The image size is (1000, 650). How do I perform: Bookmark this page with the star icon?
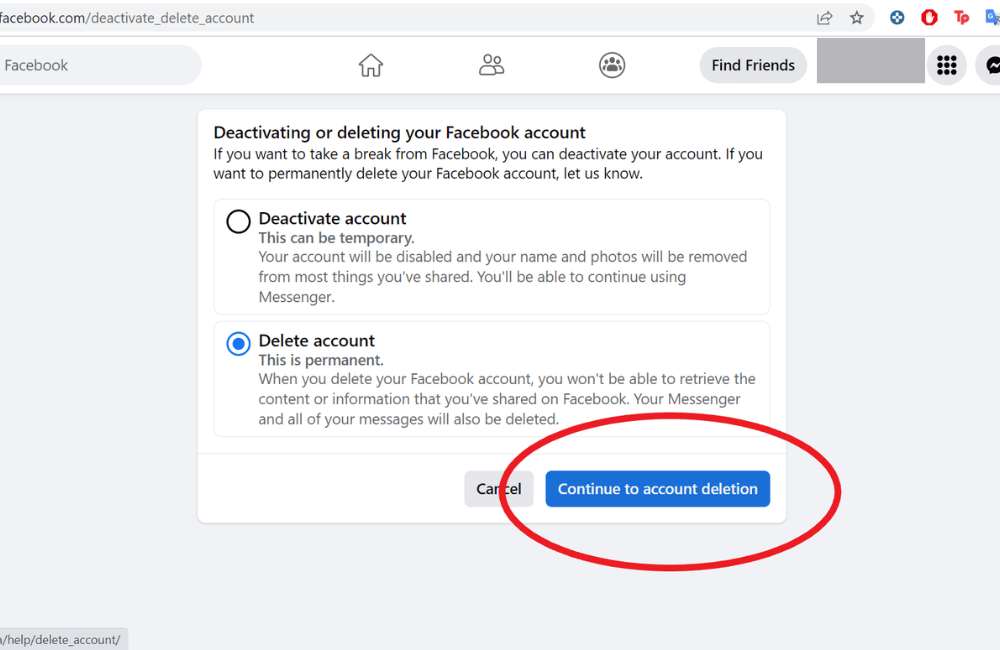pos(857,17)
